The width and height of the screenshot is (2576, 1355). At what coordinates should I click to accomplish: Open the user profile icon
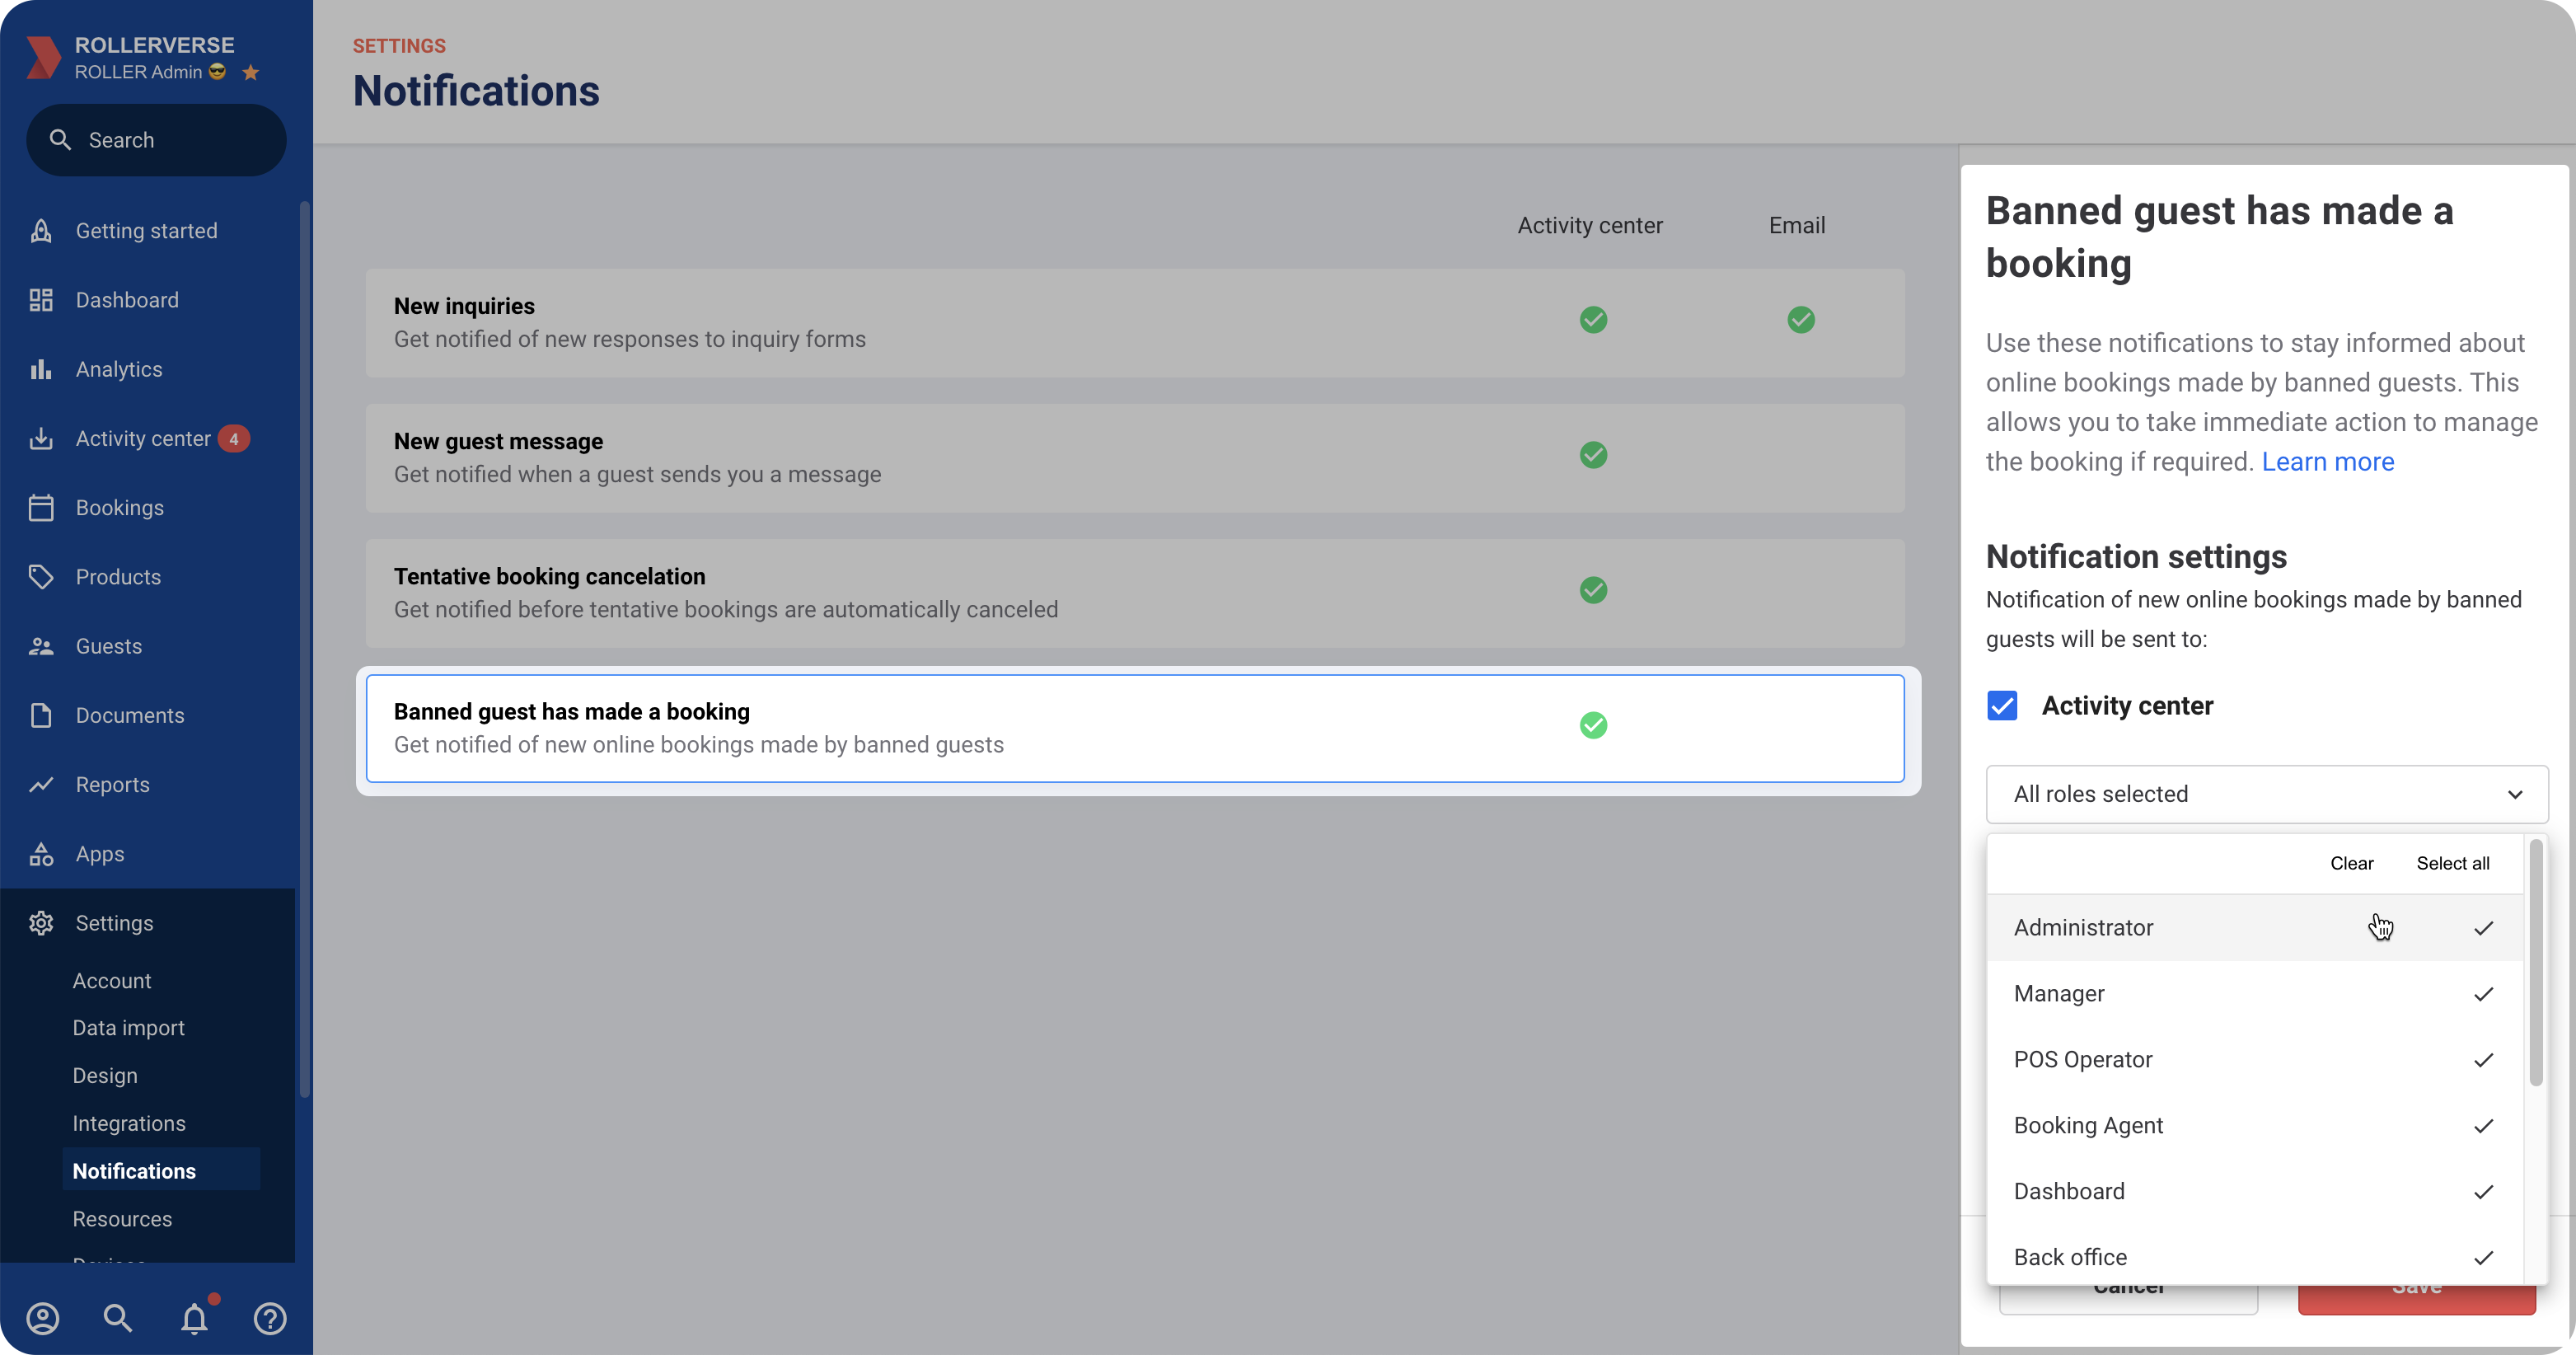pos(43,1318)
